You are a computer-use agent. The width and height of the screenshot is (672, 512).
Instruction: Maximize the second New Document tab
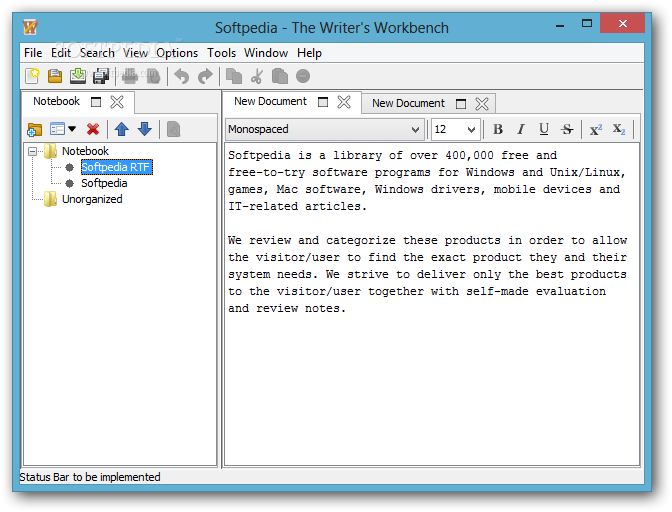(x=461, y=104)
